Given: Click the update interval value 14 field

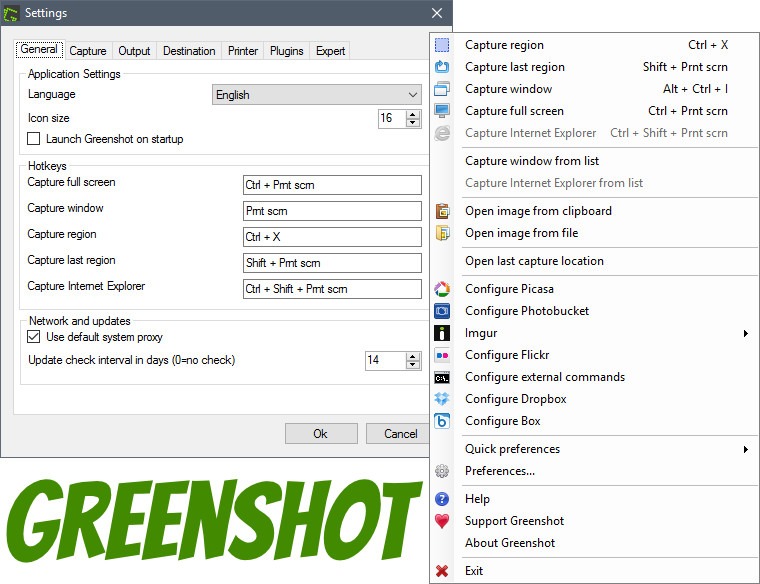Looking at the screenshot, I should click(385, 360).
